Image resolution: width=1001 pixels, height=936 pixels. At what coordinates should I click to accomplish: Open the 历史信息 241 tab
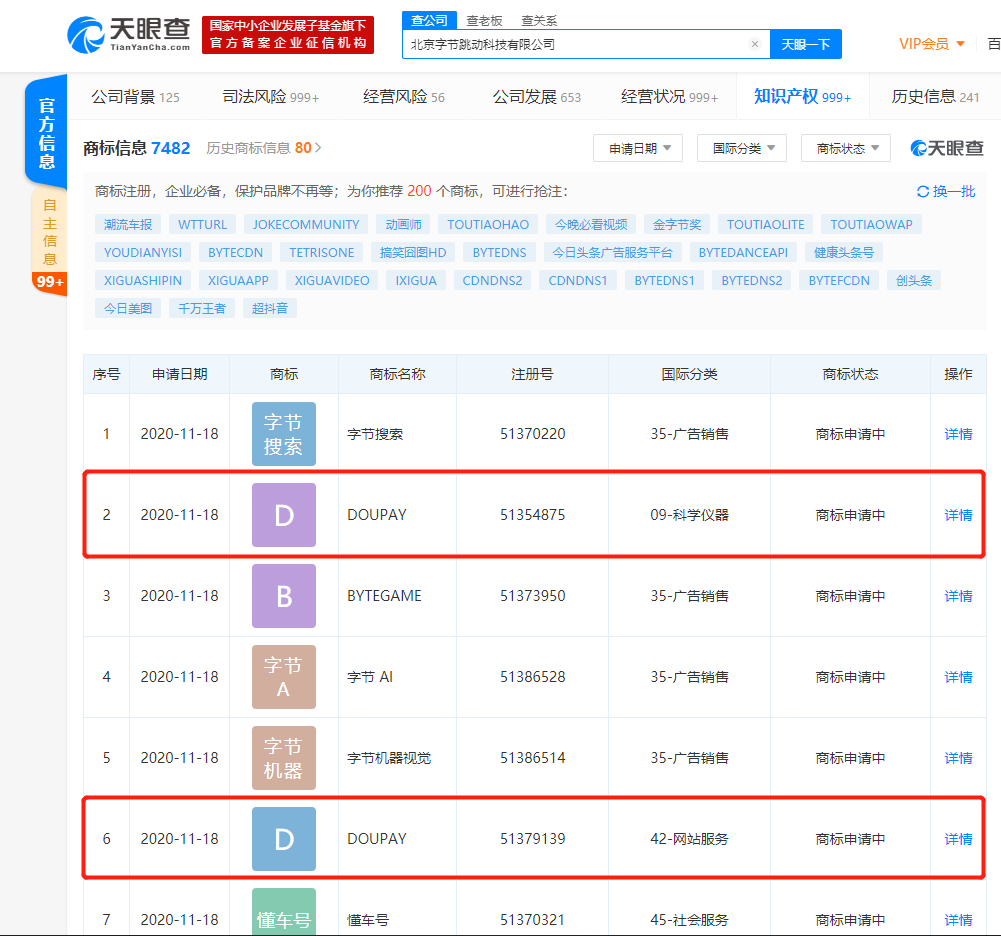coord(935,97)
